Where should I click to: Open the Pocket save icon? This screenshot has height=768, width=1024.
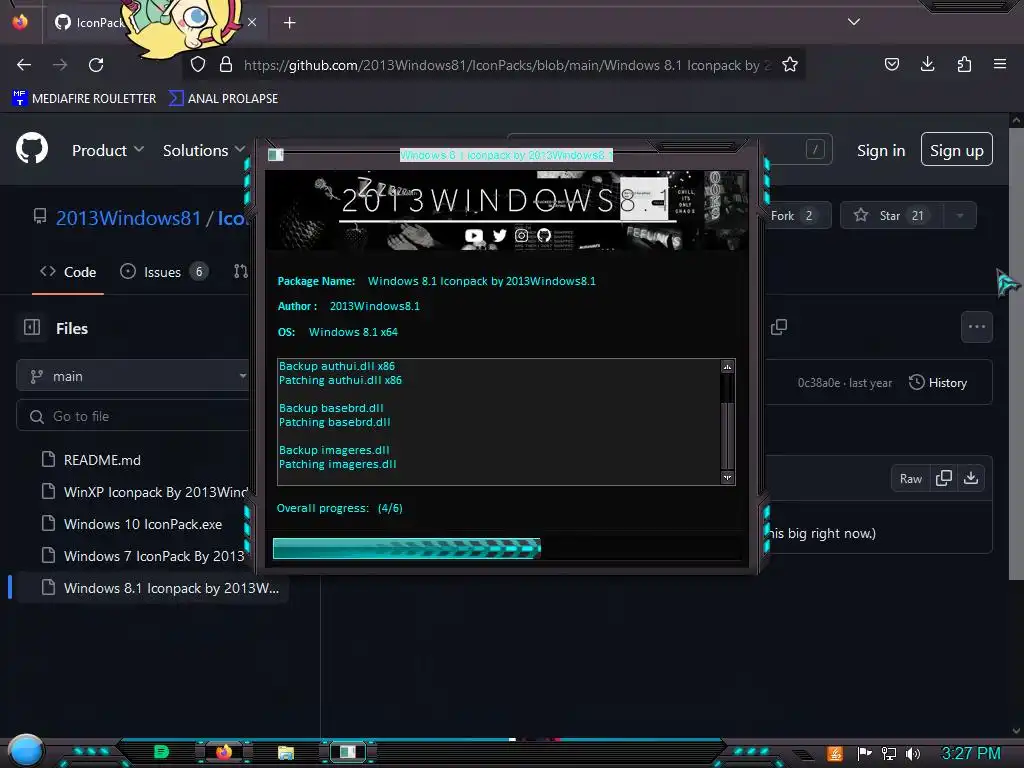(x=891, y=64)
